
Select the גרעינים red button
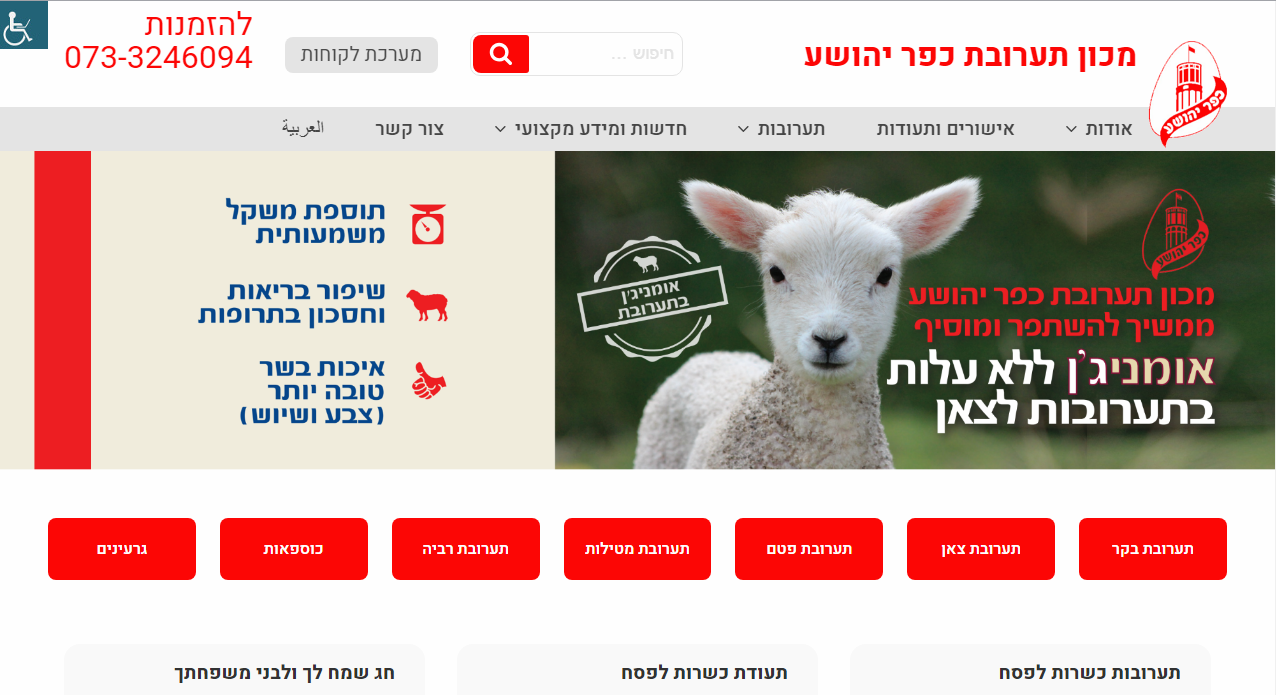122,549
